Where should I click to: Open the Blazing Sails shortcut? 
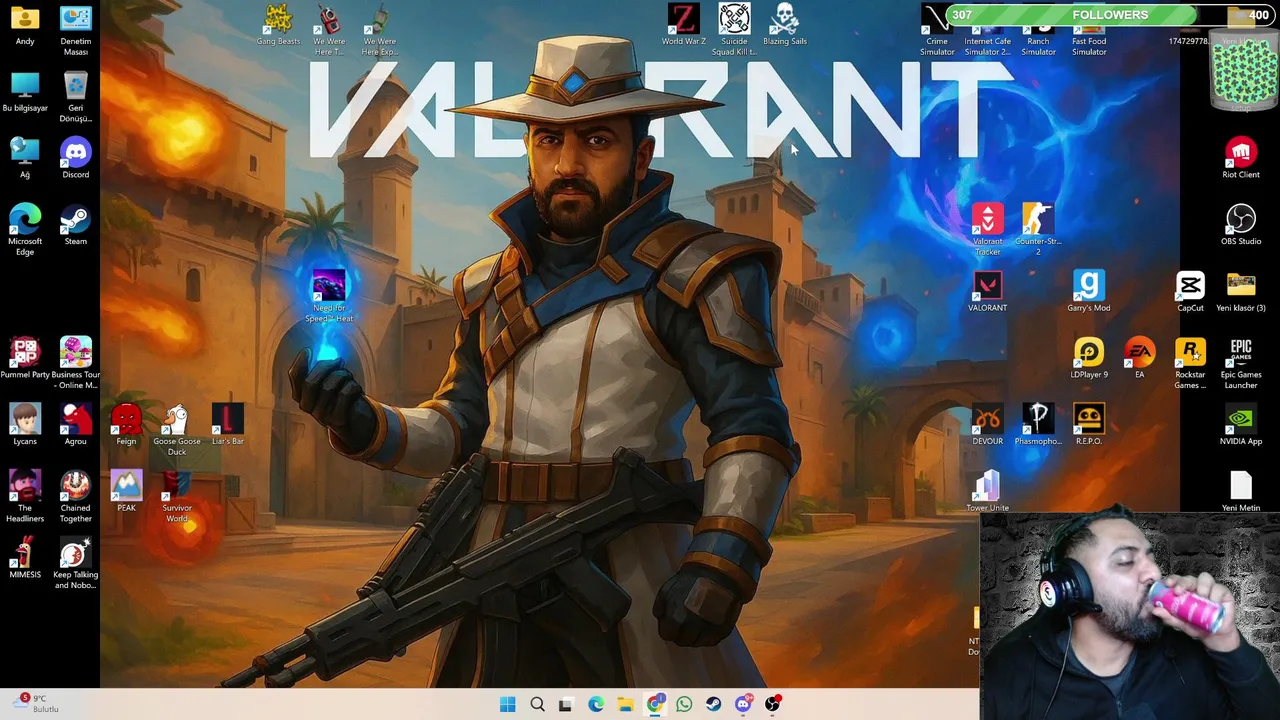click(x=785, y=25)
